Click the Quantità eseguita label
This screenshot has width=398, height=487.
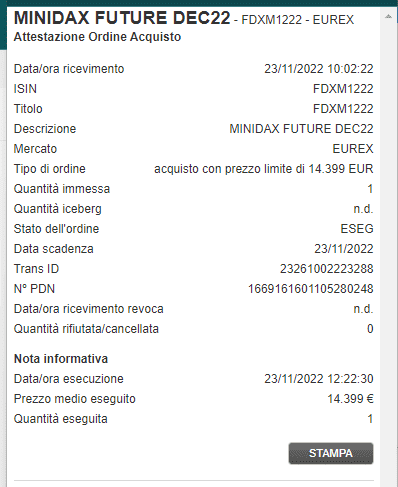pos(61,419)
